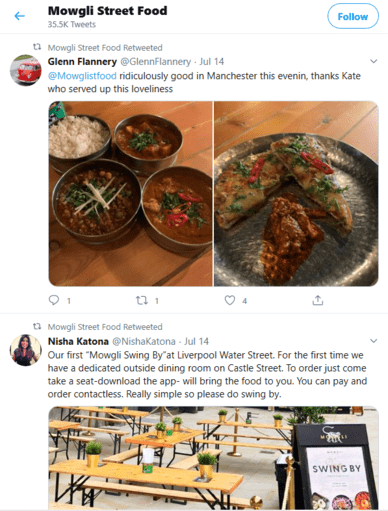Expand options chevron on Glenn Flannery's tweet

(x=374, y=61)
